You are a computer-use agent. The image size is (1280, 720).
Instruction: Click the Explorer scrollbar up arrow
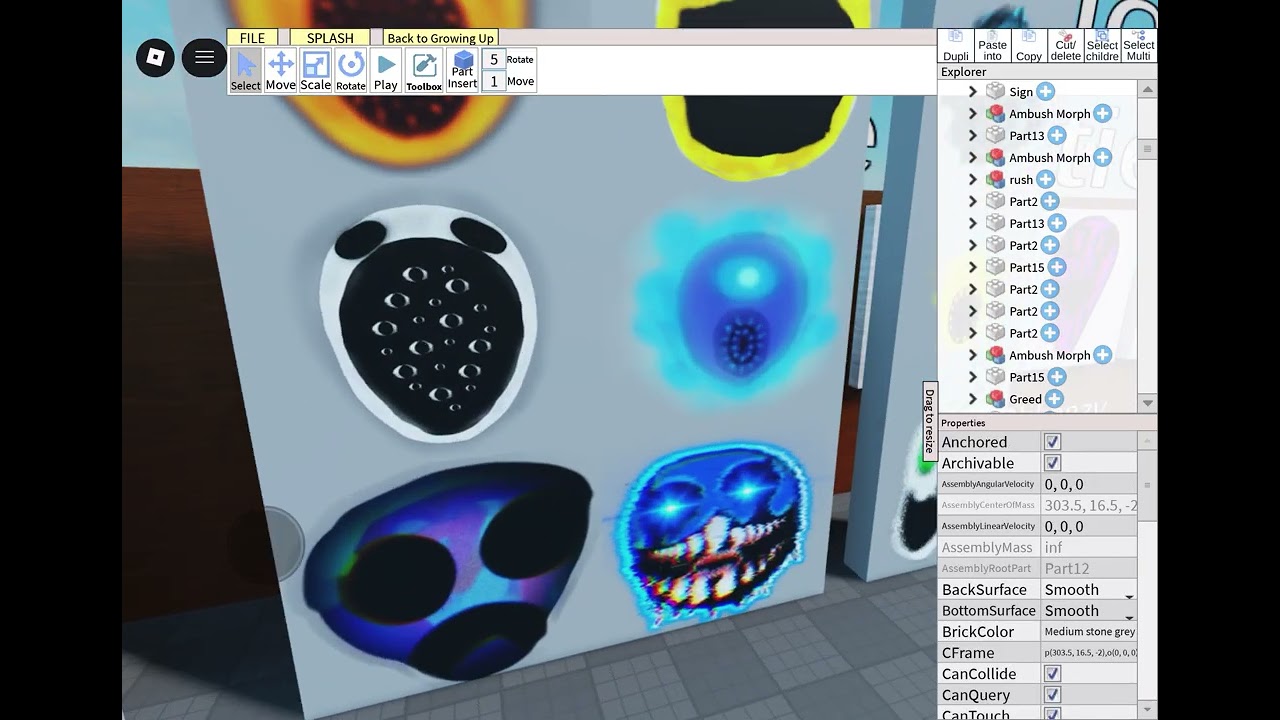pyautogui.click(x=1148, y=89)
